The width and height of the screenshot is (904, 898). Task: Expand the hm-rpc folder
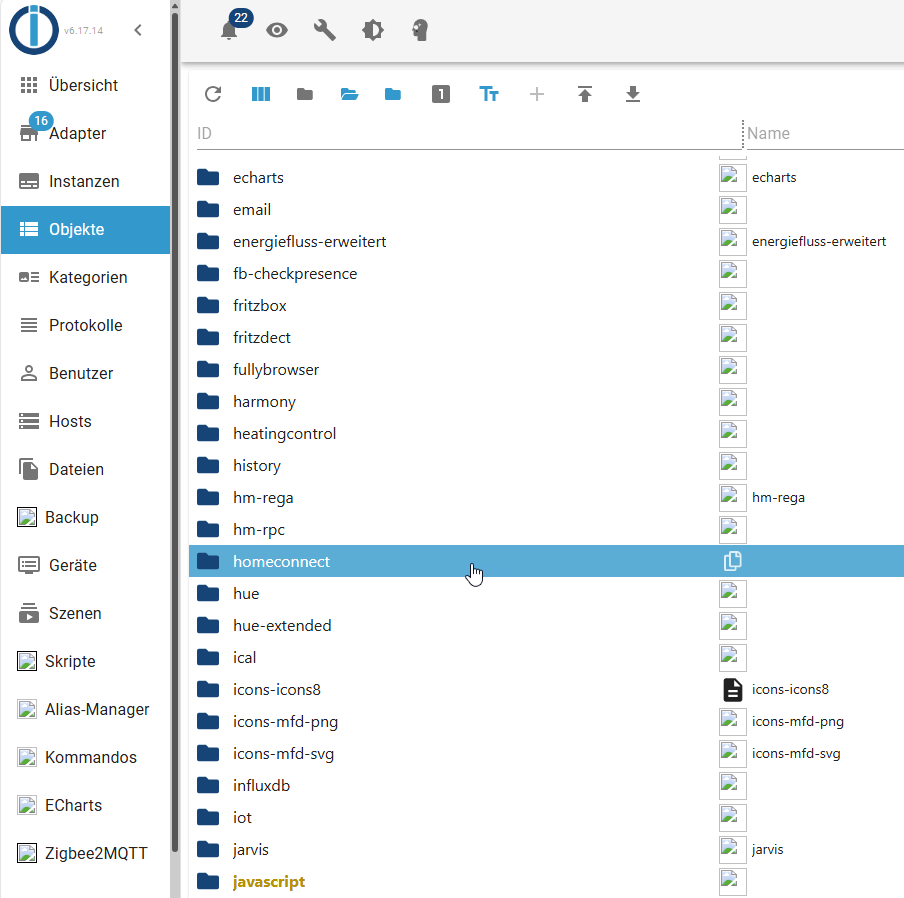[208, 530]
